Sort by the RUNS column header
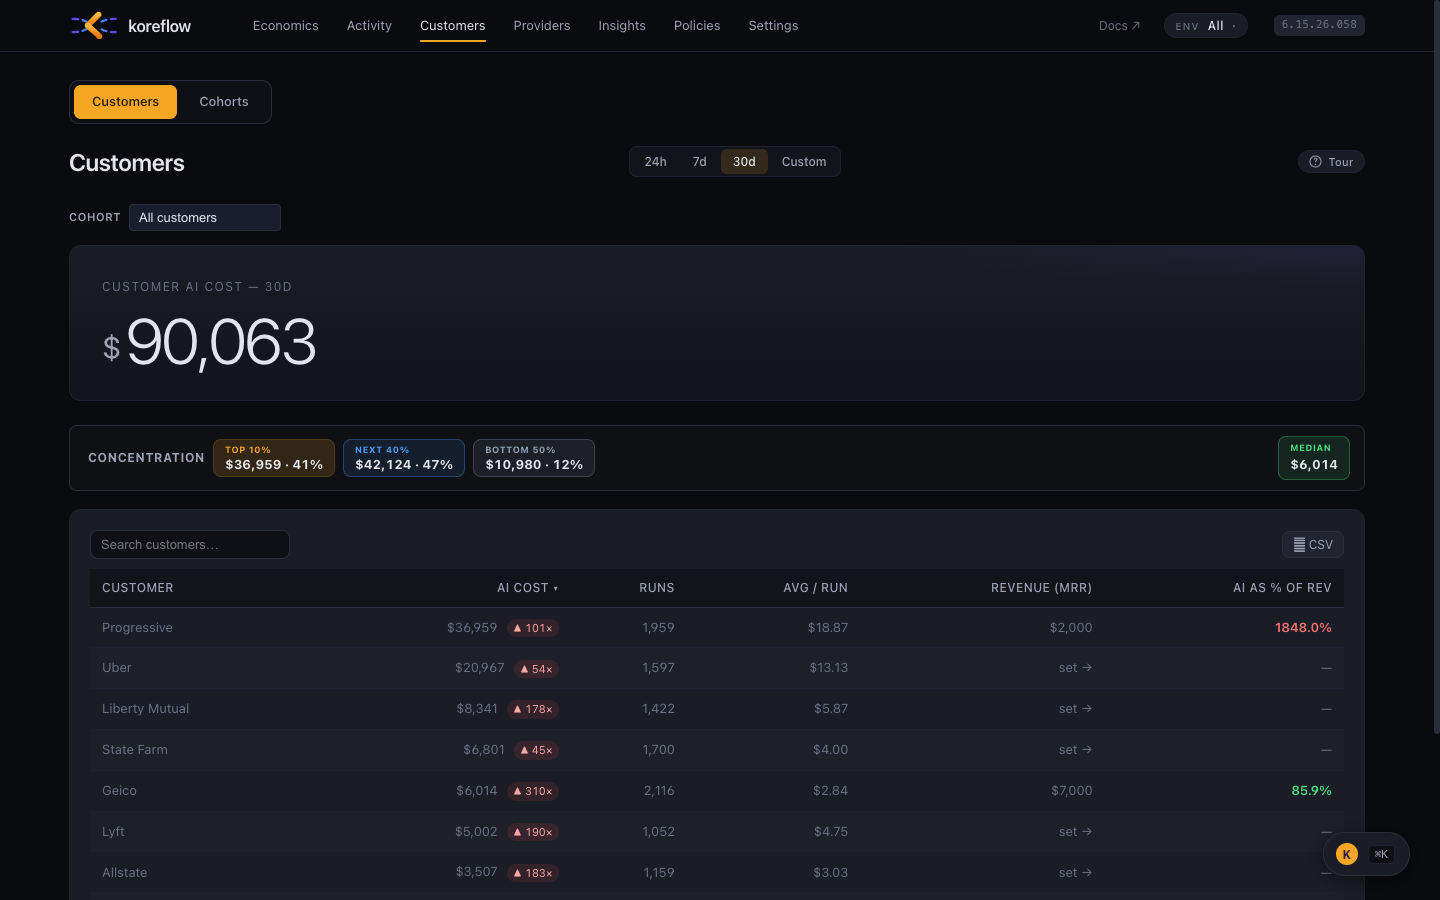Image resolution: width=1440 pixels, height=900 pixels. pyautogui.click(x=657, y=588)
